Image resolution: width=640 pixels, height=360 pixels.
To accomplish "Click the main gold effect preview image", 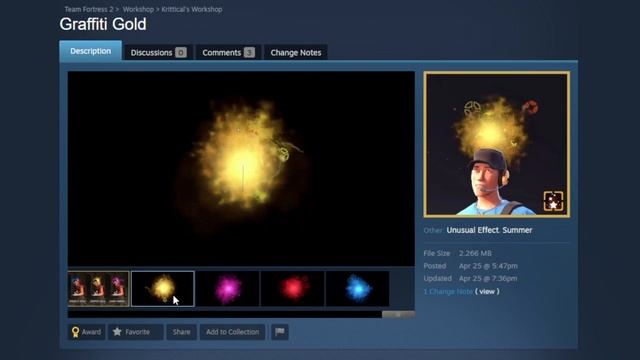I will [x=241, y=169].
